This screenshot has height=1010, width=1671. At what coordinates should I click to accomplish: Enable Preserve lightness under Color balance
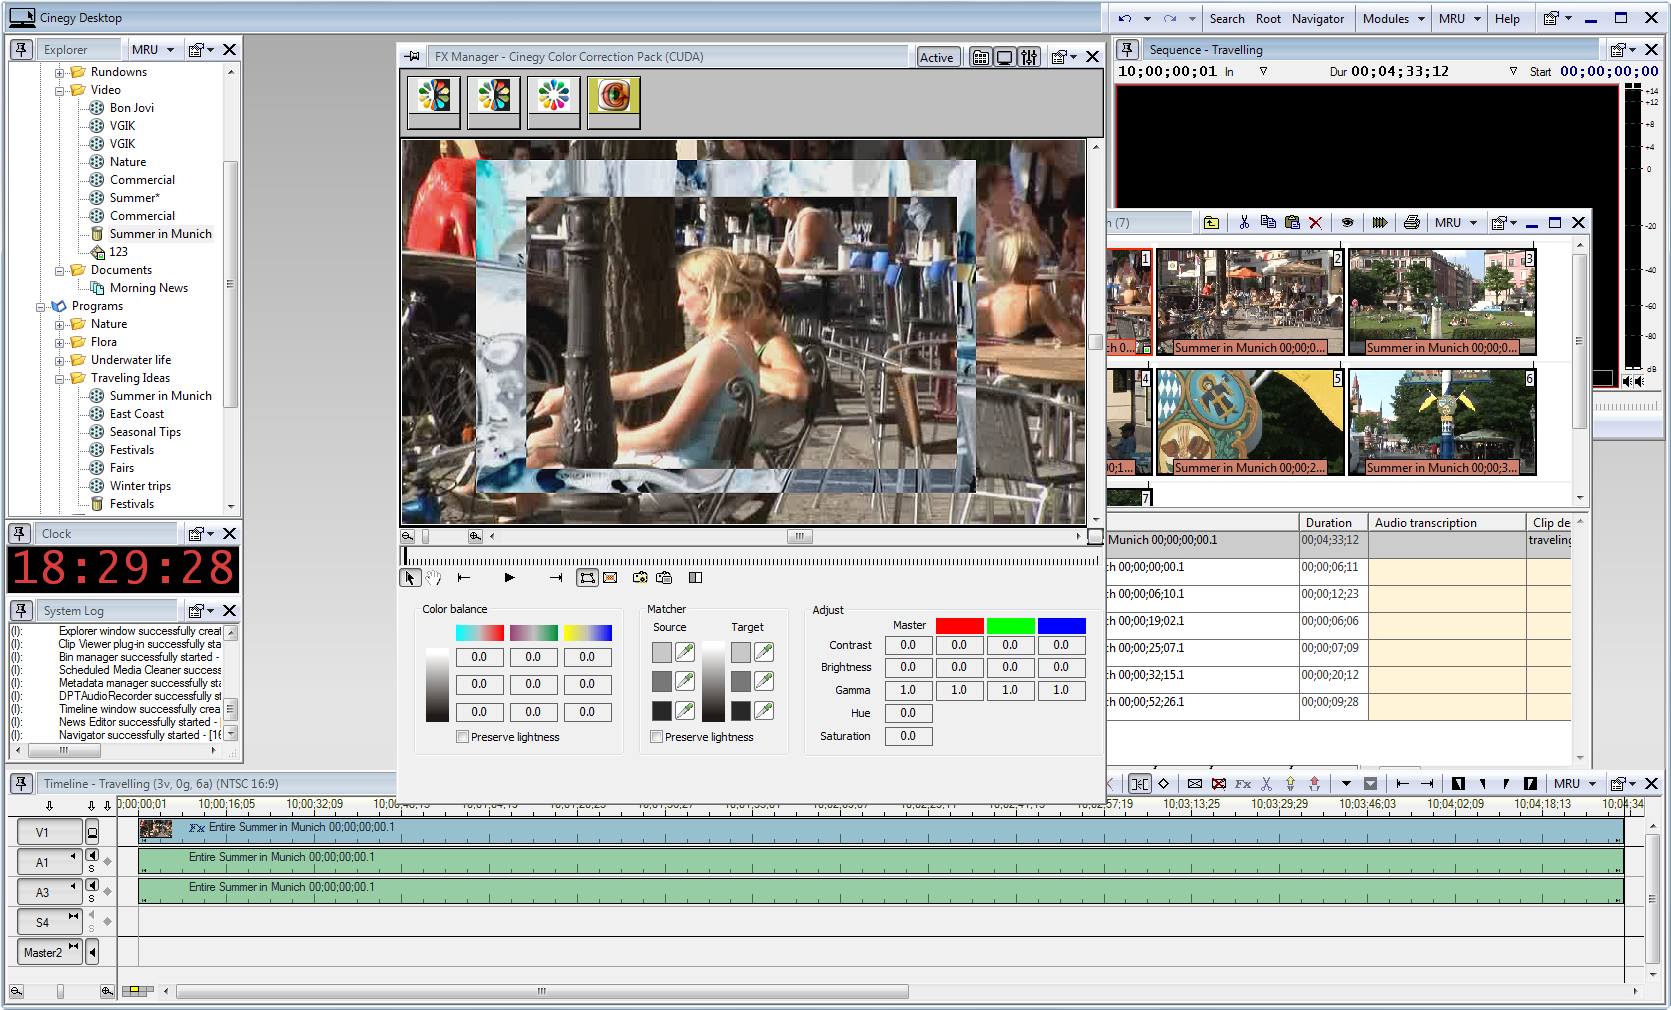coord(462,737)
